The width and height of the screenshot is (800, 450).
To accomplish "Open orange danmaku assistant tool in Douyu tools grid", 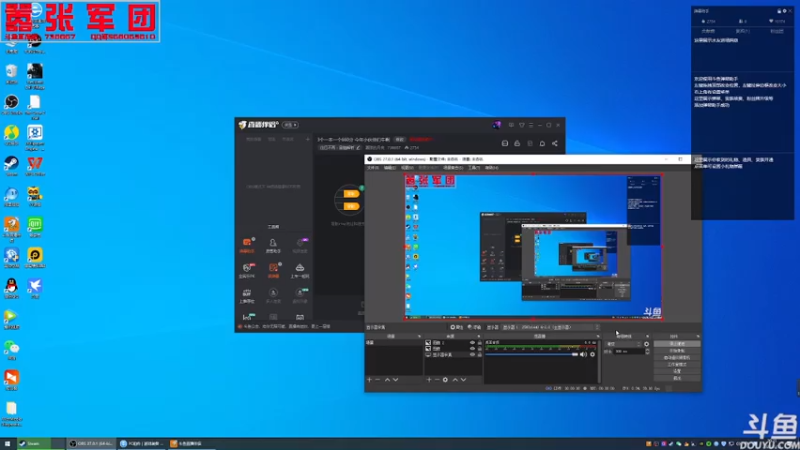I will click(247, 245).
